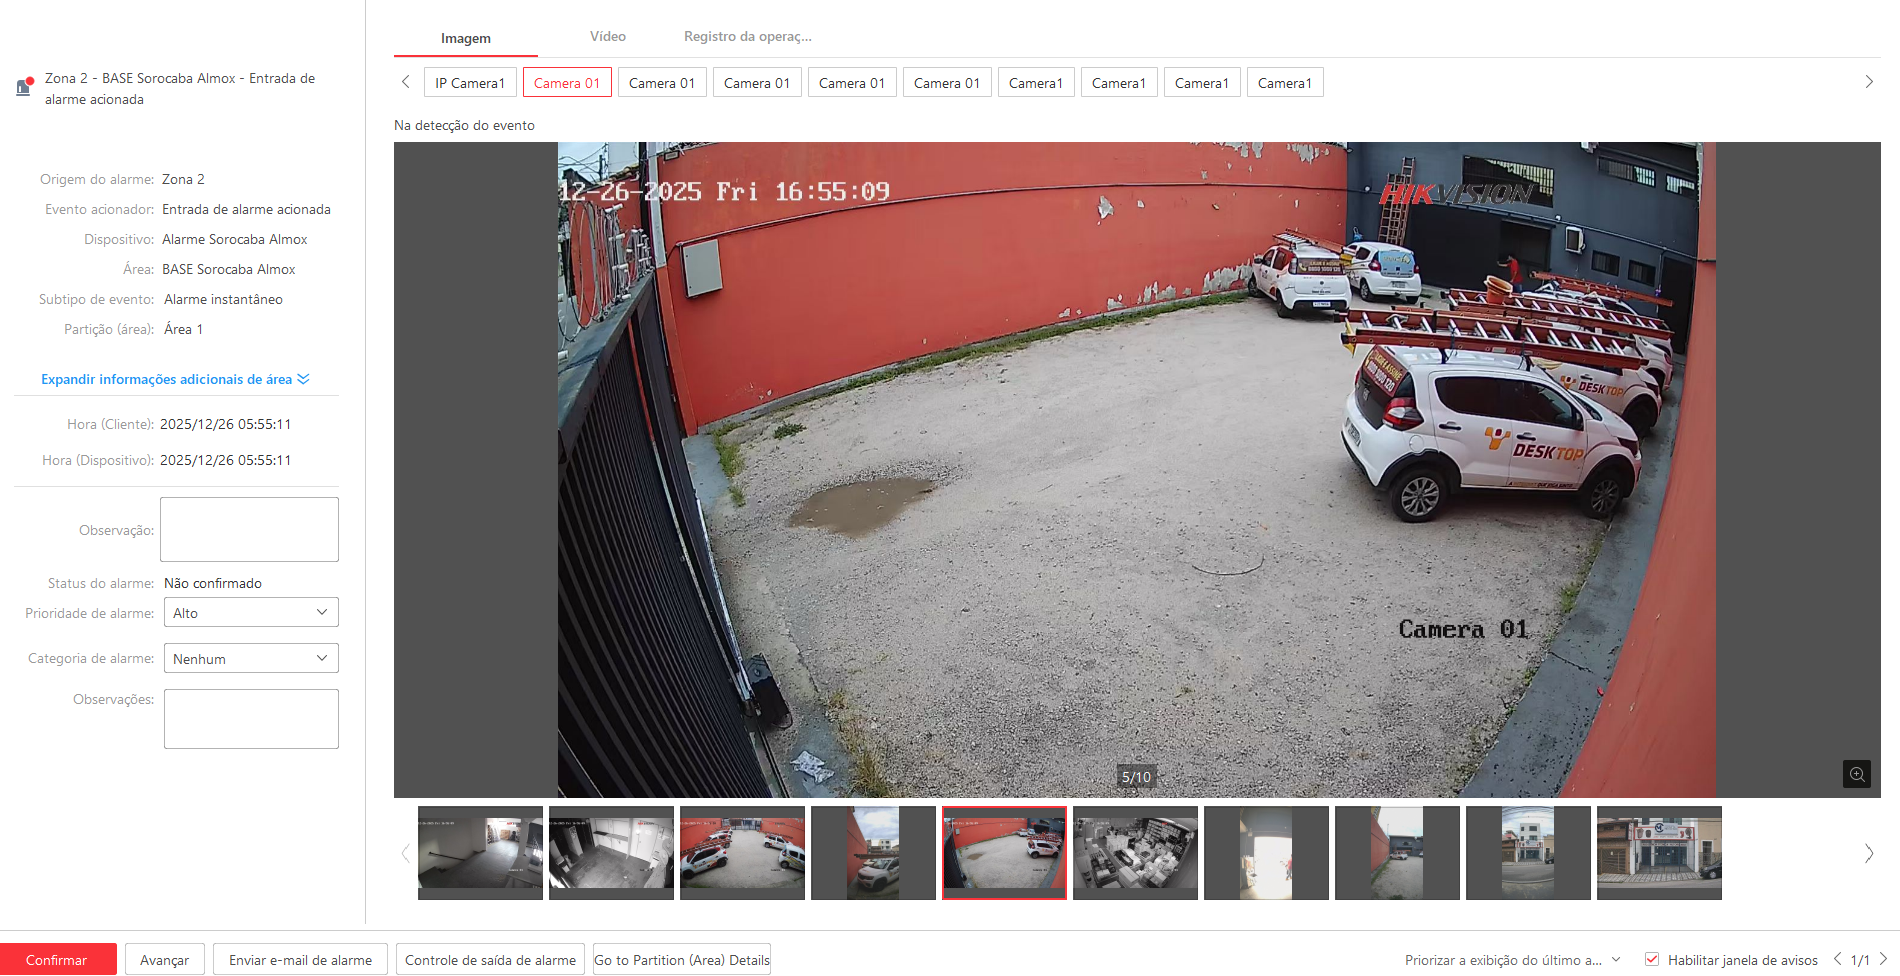This screenshot has width=1900, height=976.
Task: Toggle Habilitar janela de avisos checkbox
Action: tap(1652, 960)
